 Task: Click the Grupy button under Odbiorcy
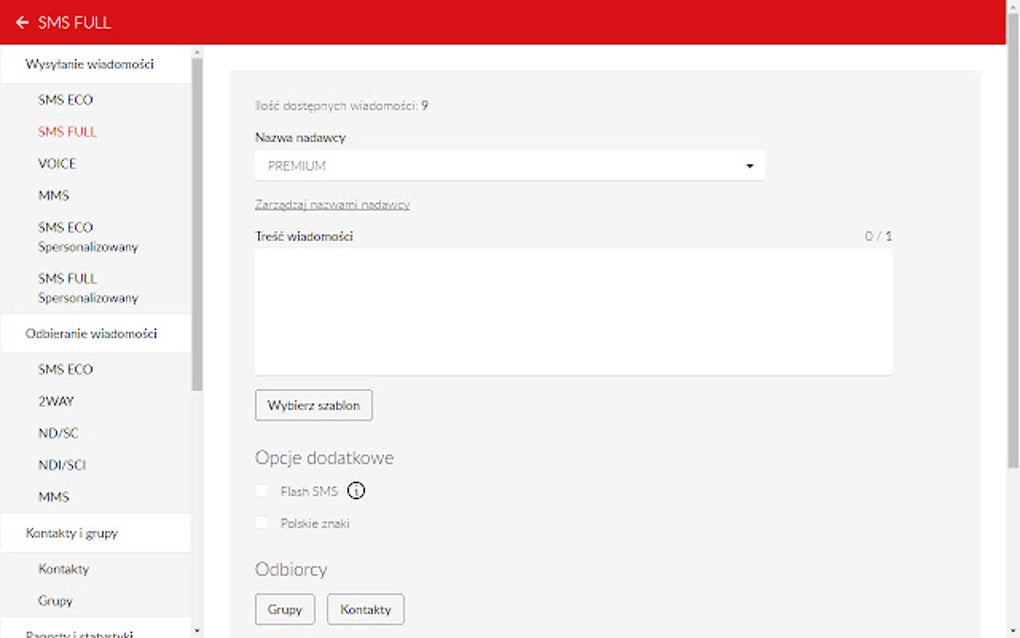(284, 609)
